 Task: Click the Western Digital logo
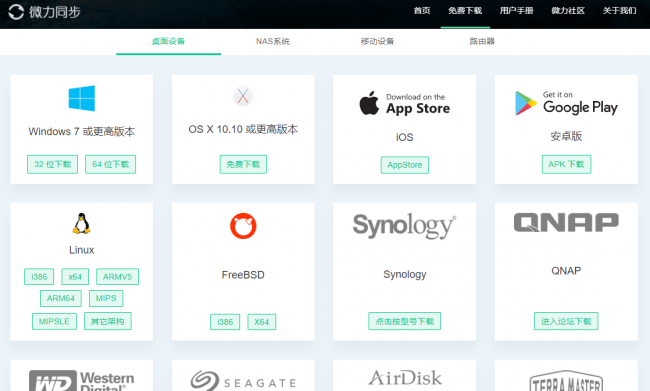[x=82, y=381]
